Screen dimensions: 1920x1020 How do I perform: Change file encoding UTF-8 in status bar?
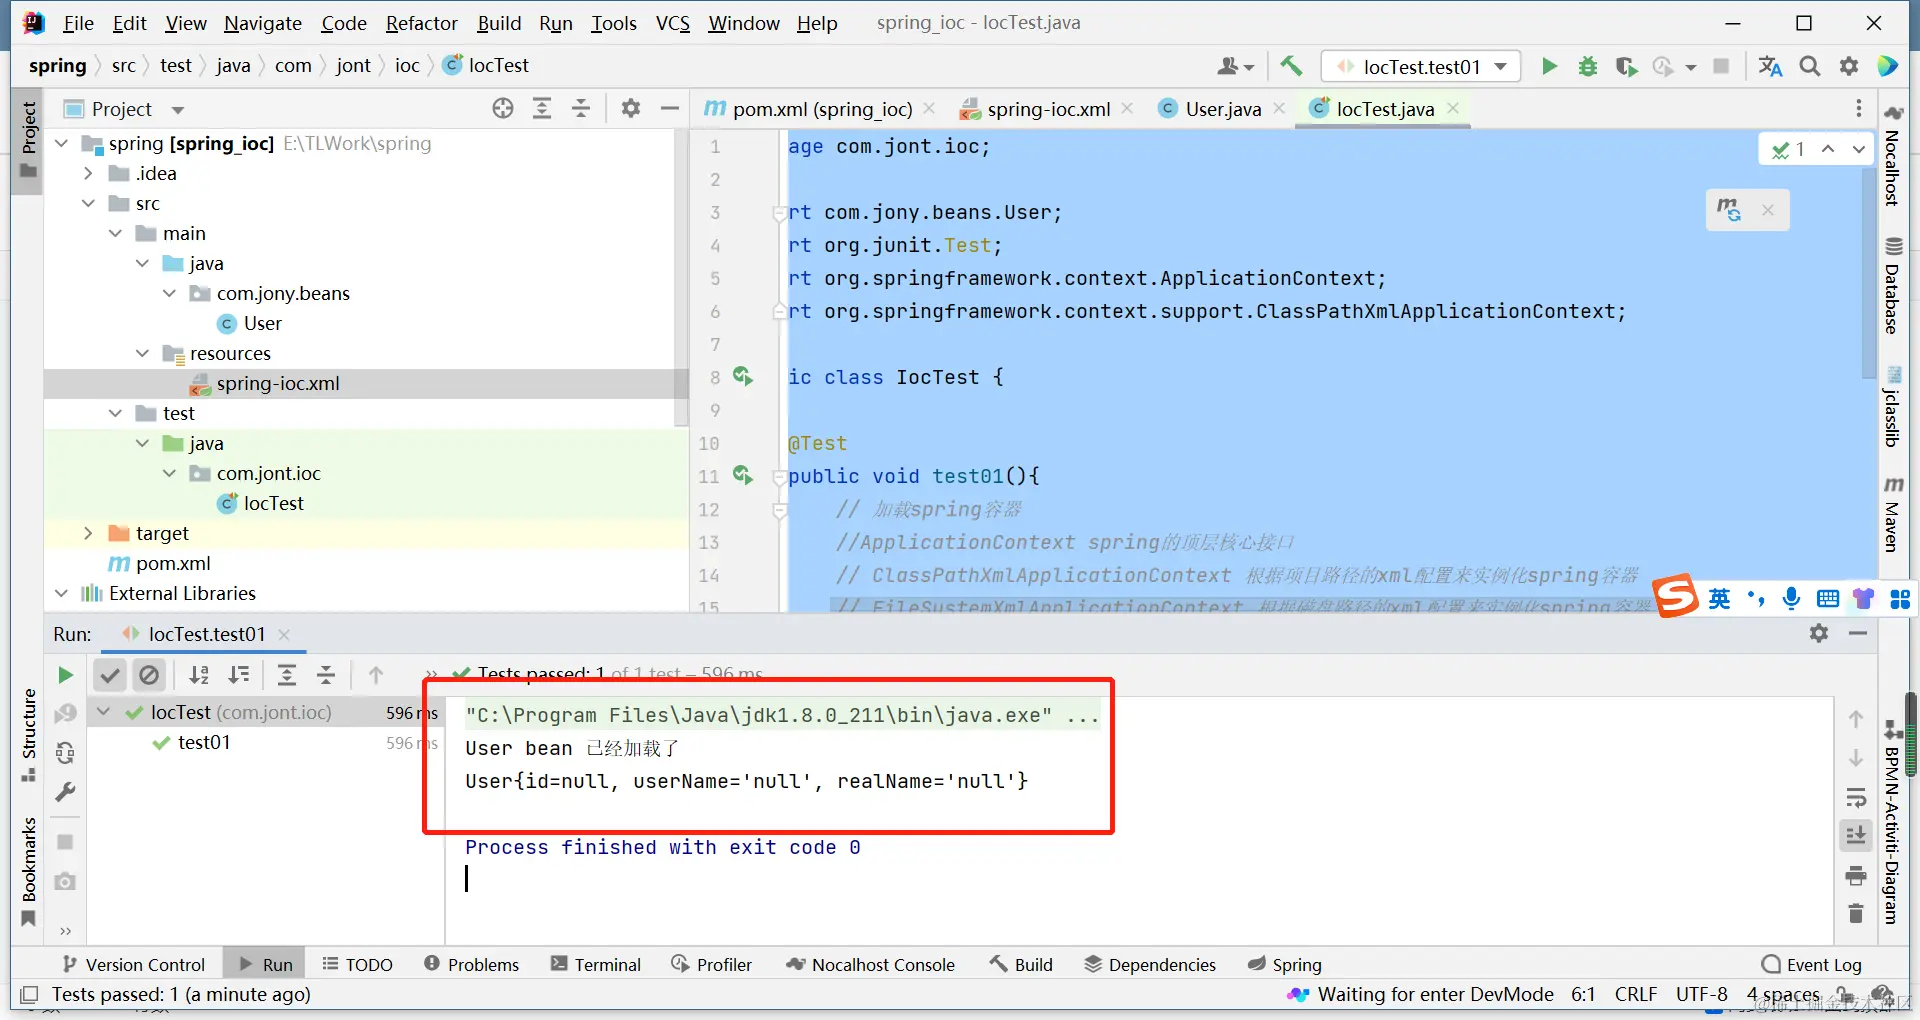coord(1701,994)
